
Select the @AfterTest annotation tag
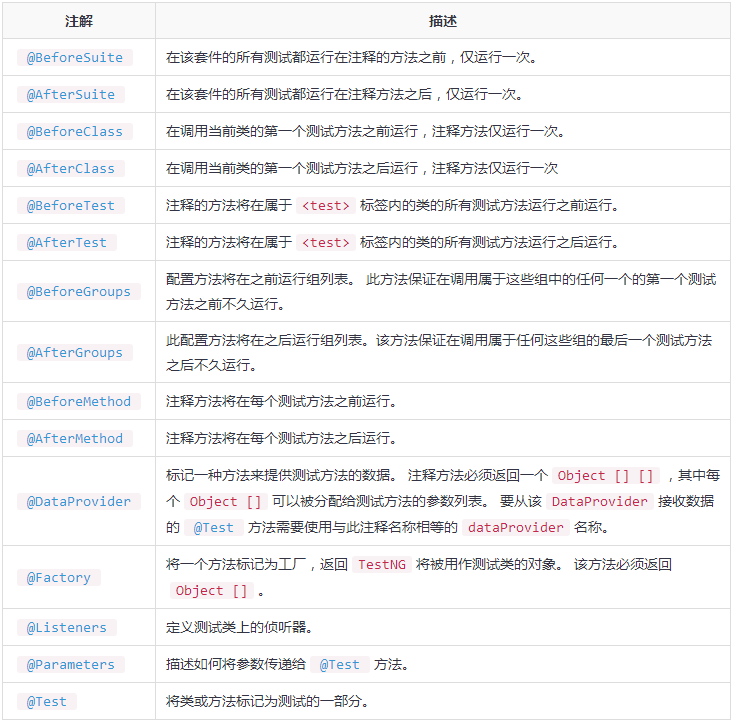click(67, 242)
